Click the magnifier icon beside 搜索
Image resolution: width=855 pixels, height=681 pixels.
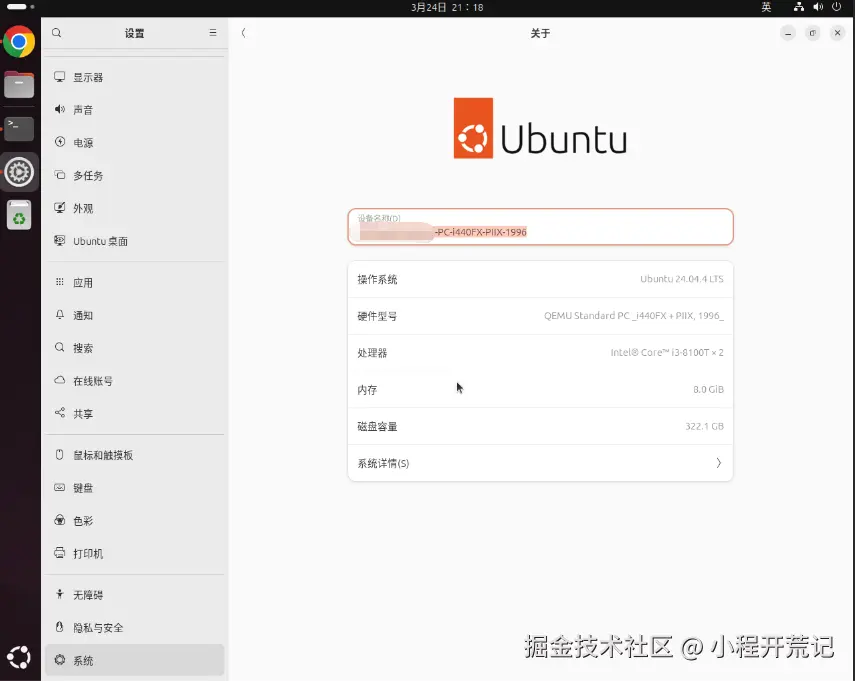[x=59, y=347]
